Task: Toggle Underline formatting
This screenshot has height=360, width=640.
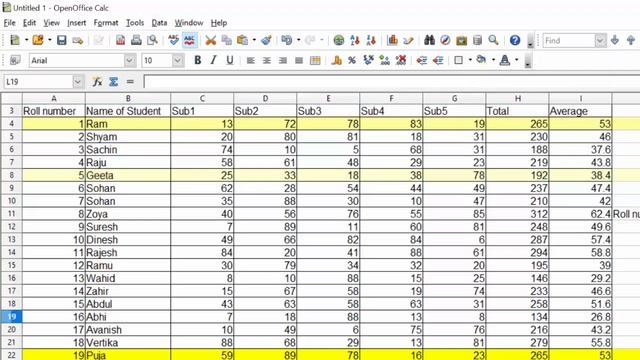Action: click(230, 60)
